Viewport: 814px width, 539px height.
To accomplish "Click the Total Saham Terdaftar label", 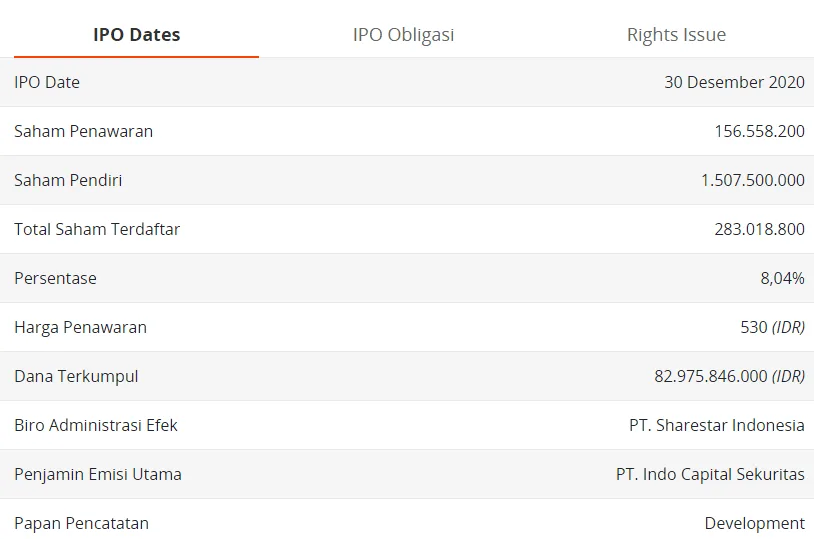I will click(x=97, y=229).
